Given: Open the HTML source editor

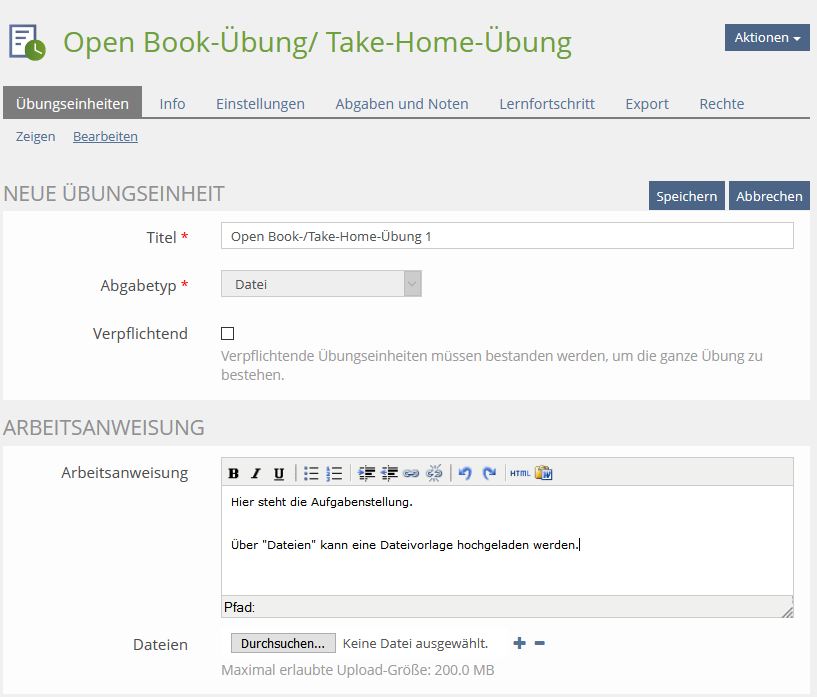Looking at the screenshot, I should coord(520,473).
